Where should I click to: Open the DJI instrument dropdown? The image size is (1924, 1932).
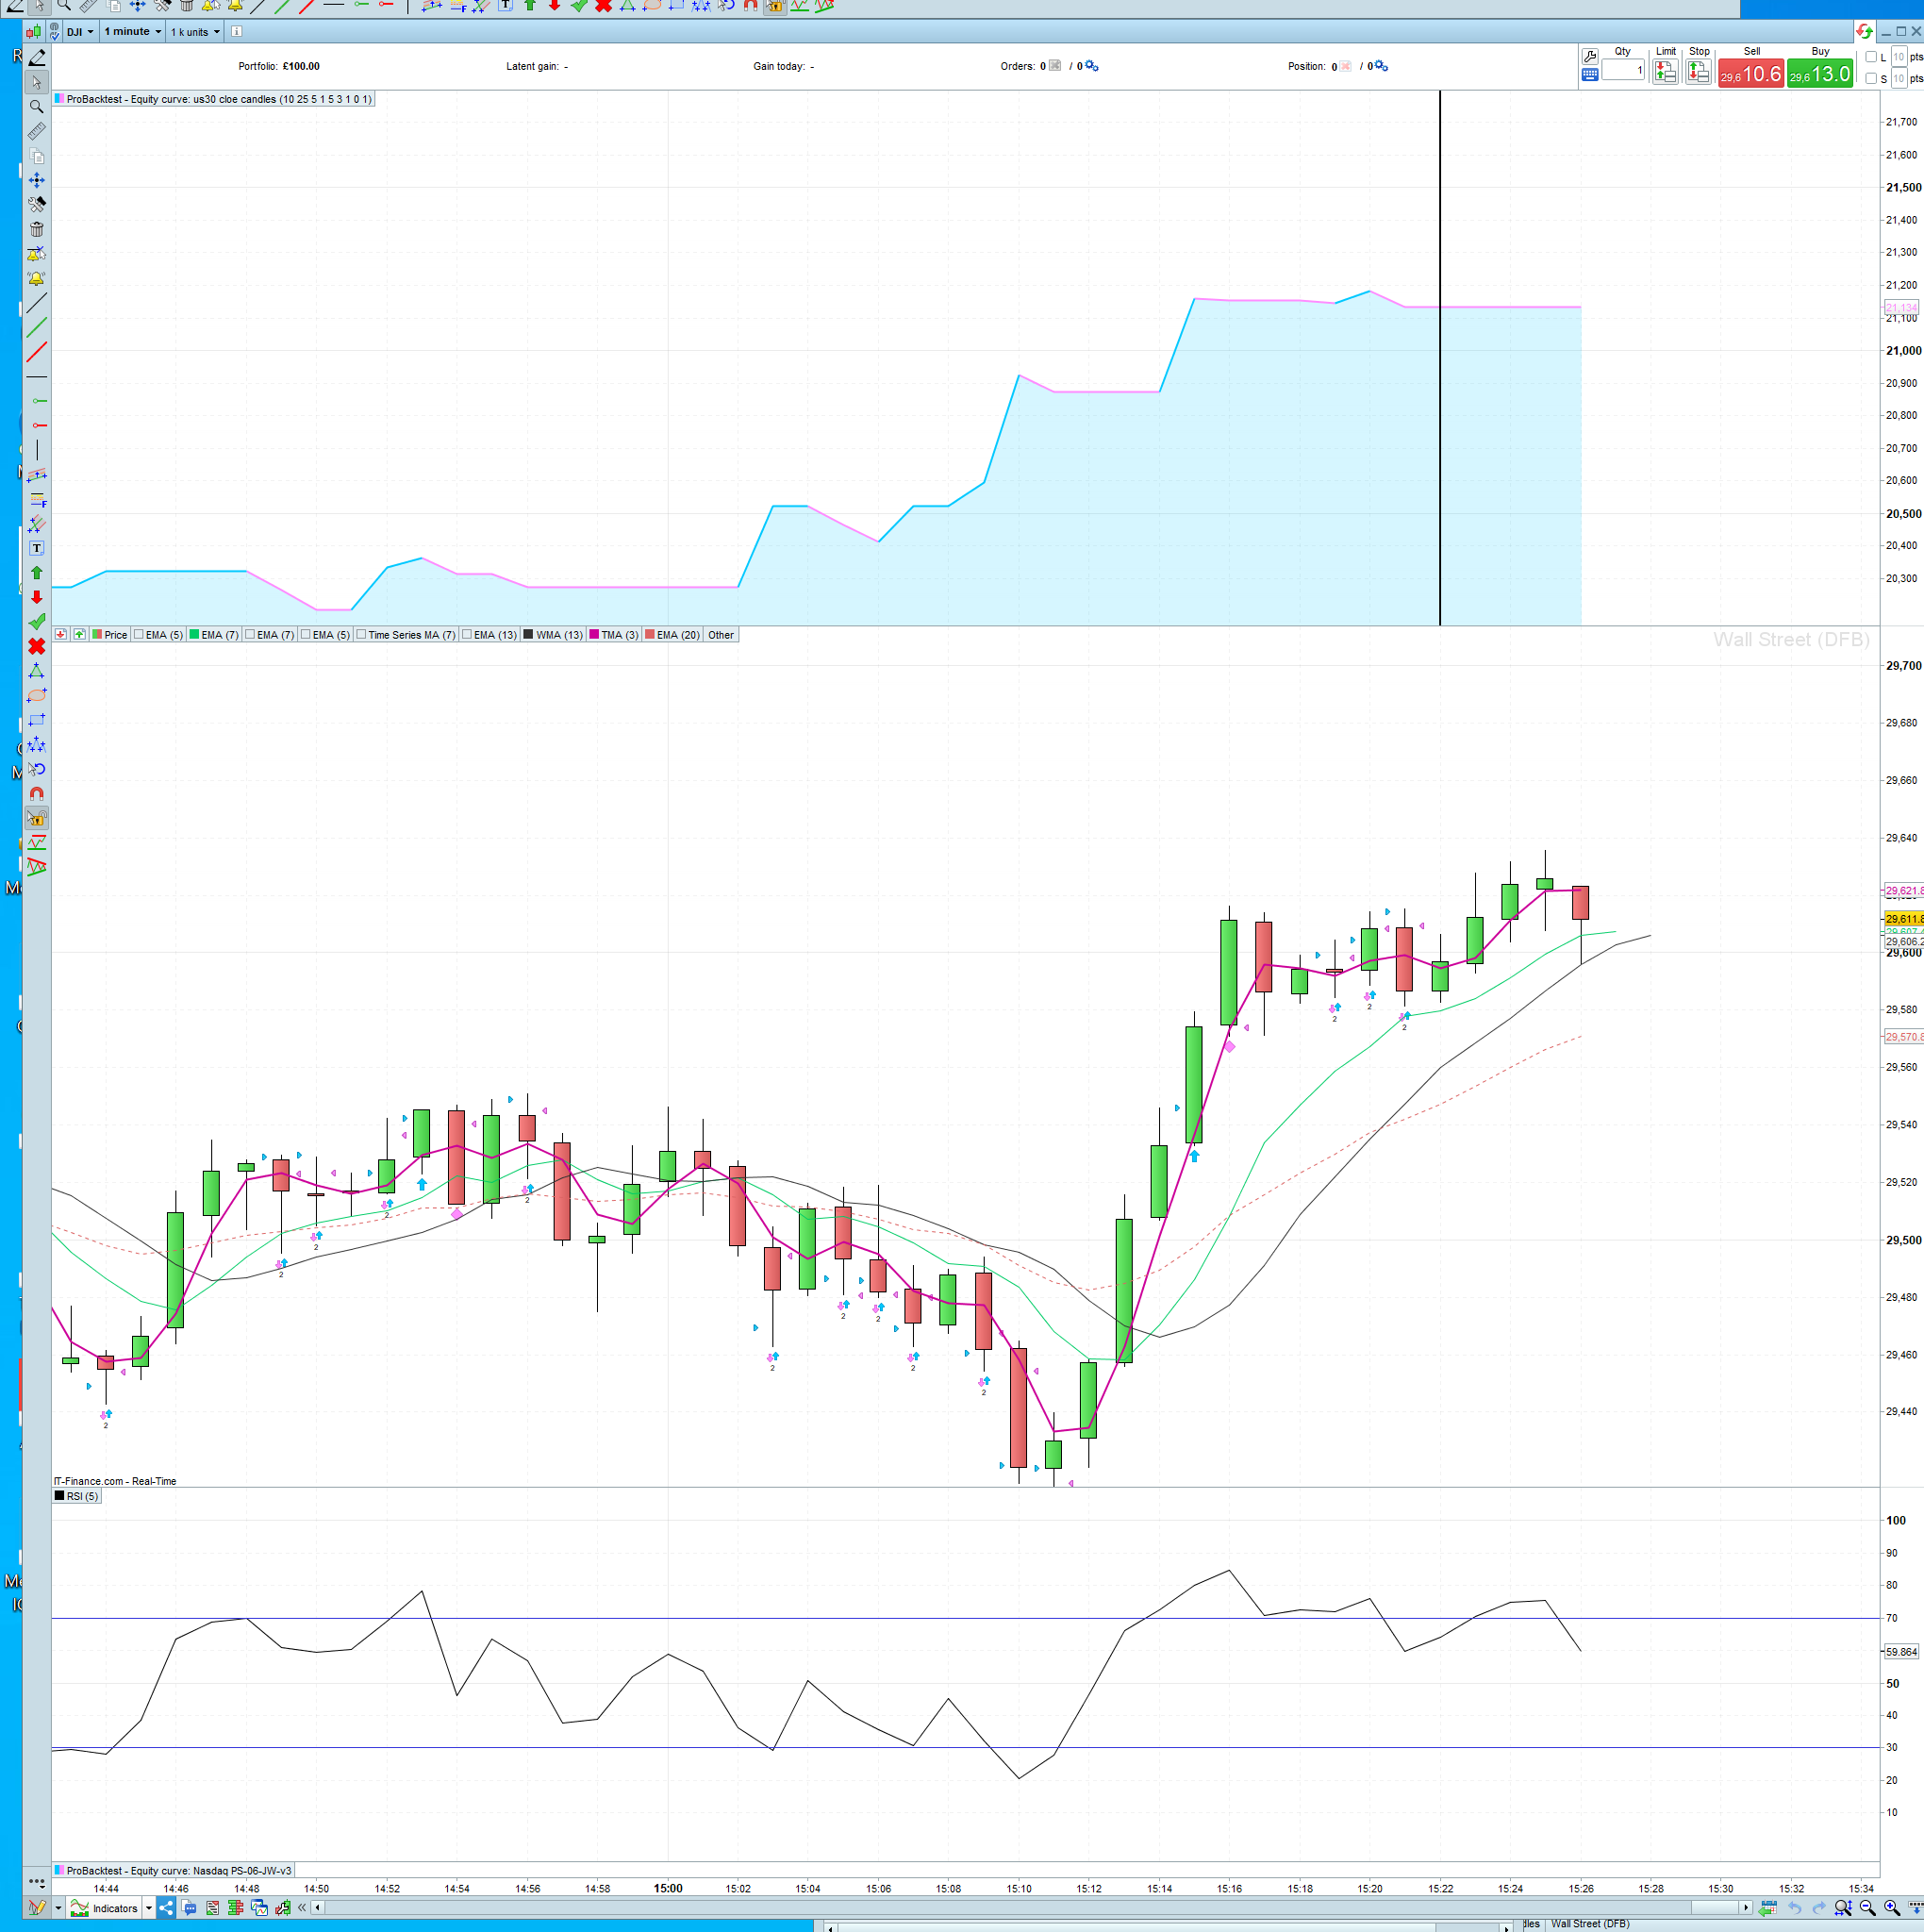80,32
